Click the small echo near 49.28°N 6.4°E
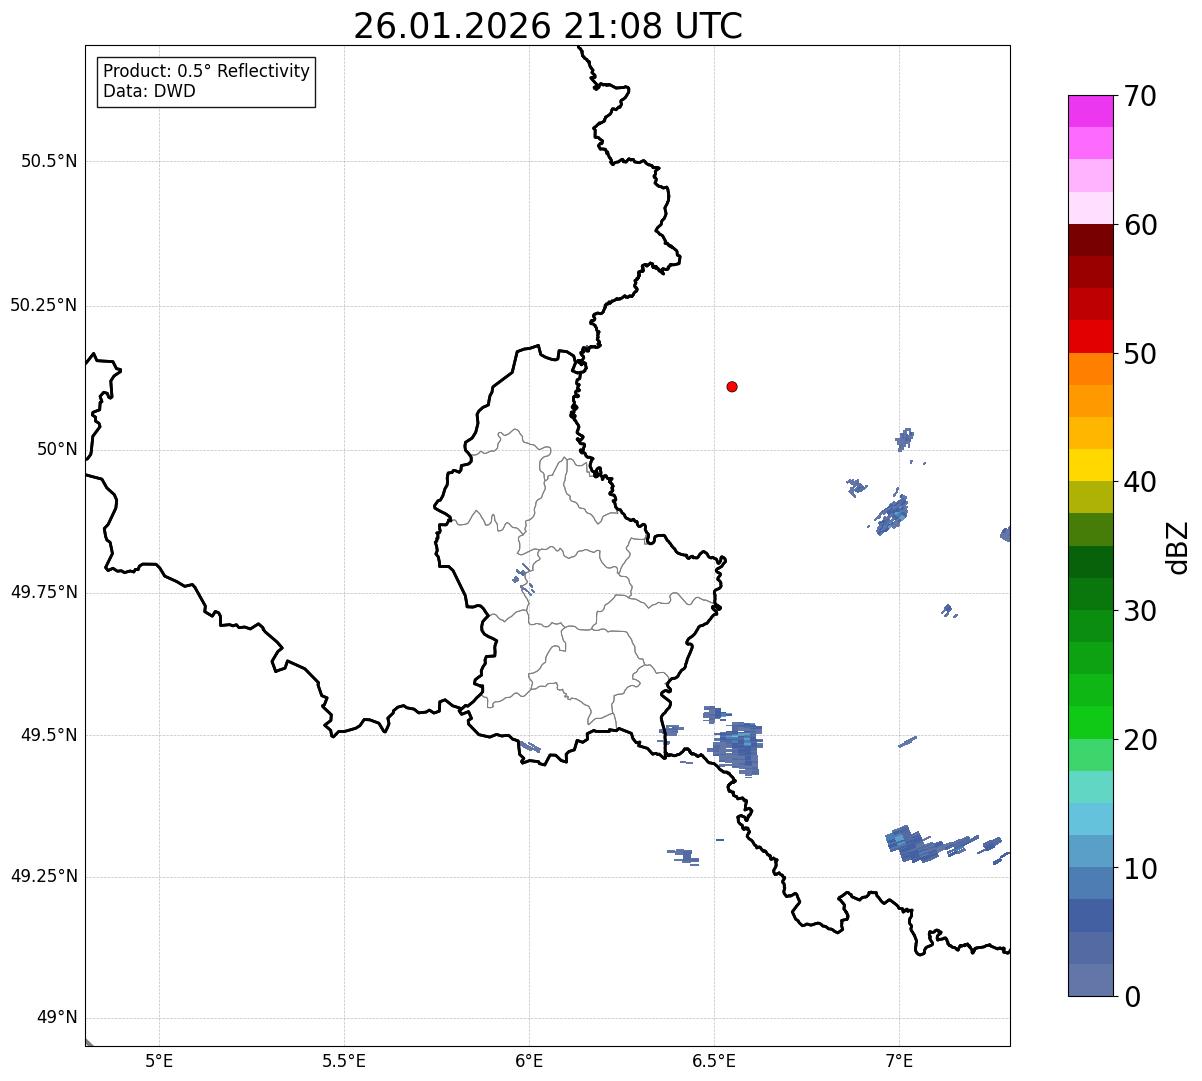The width and height of the screenshot is (1202, 1081). point(684,856)
